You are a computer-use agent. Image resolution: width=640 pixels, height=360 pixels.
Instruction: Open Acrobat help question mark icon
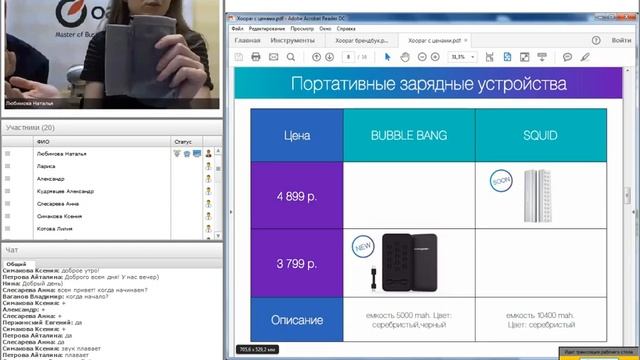pyautogui.click(x=596, y=40)
